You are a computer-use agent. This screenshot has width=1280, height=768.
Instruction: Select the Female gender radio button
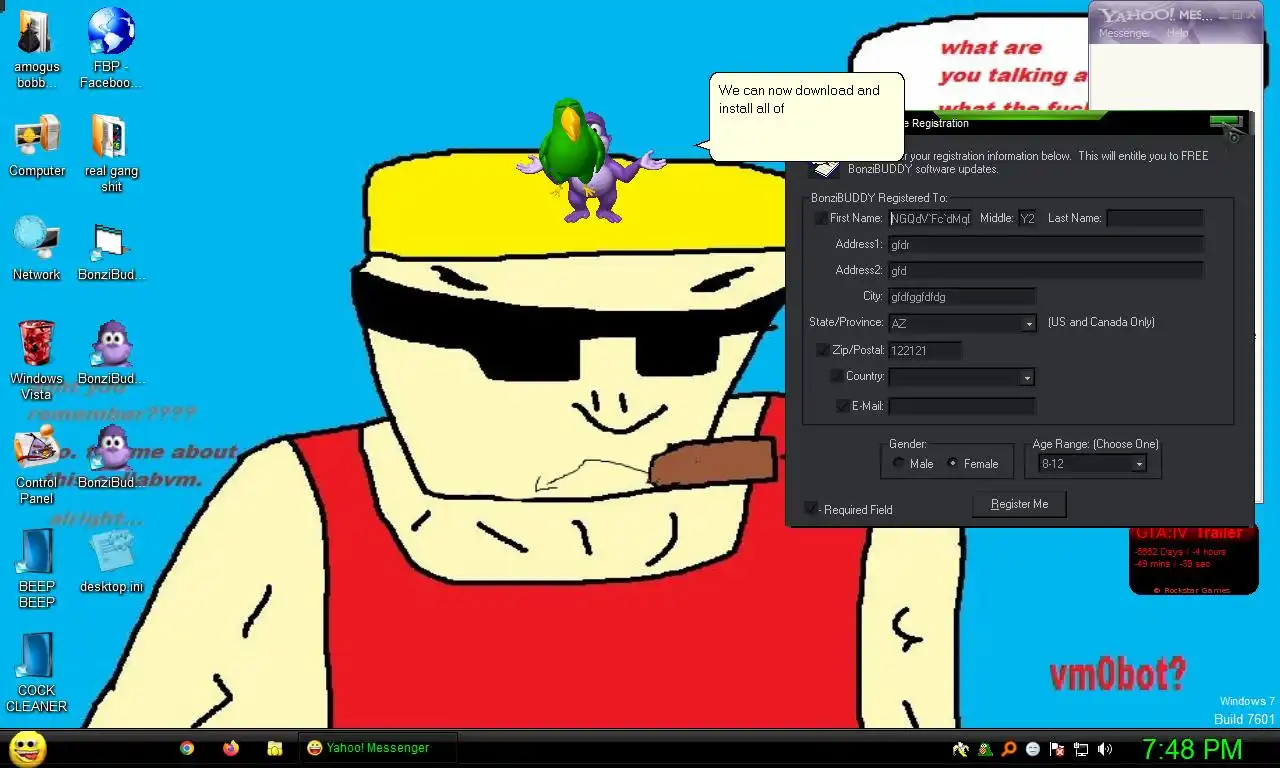coord(952,463)
